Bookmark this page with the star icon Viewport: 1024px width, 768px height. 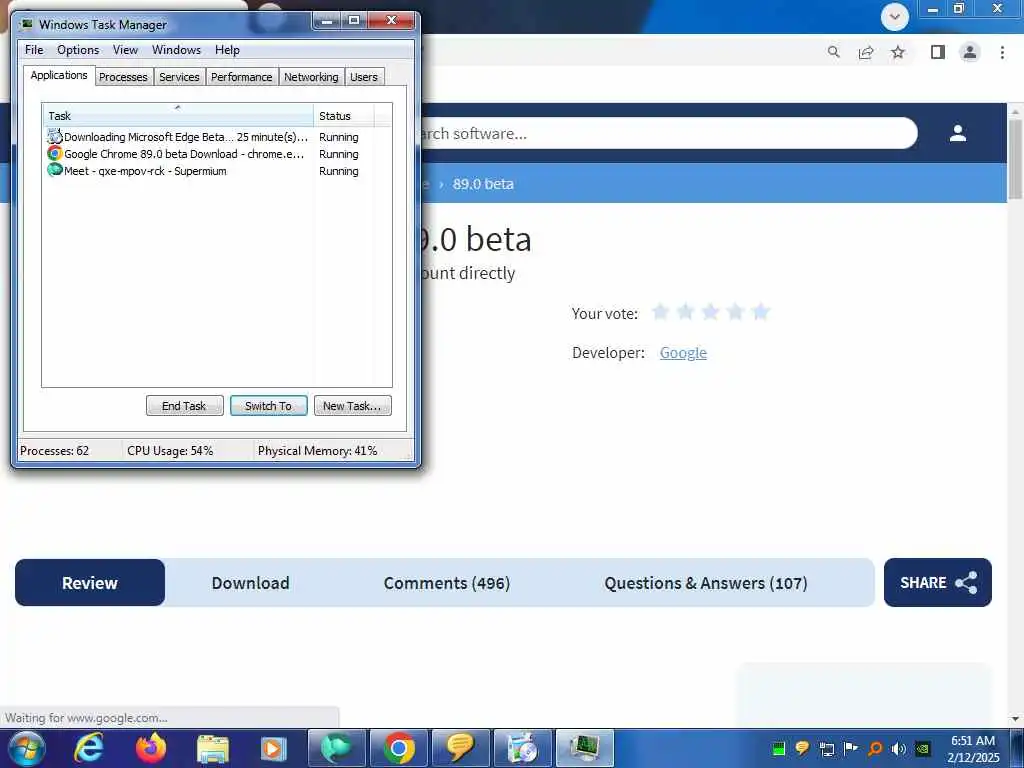tap(898, 52)
